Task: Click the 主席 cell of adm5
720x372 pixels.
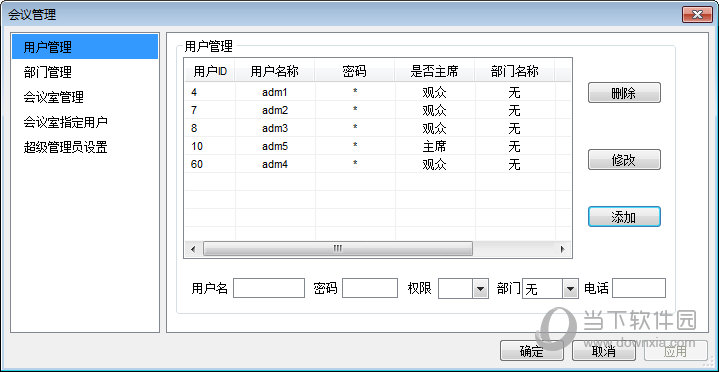Action: pos(434,146)
